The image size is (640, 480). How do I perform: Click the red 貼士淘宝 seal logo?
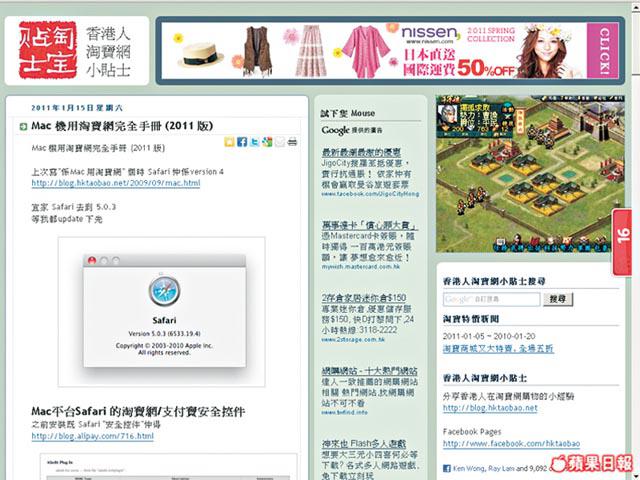point(48,50)
